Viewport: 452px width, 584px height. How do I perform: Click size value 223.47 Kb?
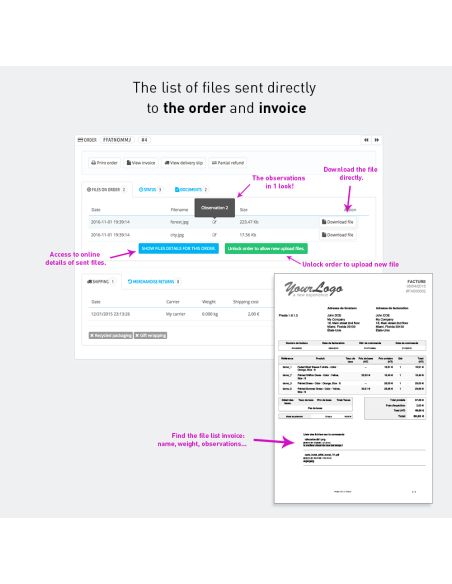[x=249, y=222]
